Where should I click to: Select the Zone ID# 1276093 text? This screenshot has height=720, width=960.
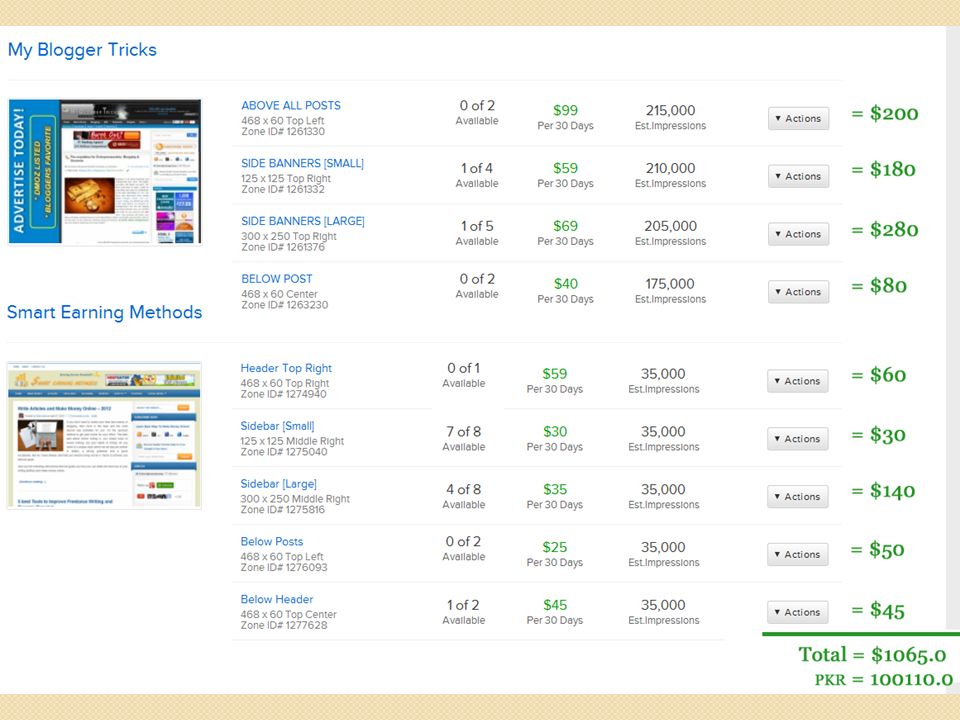(x=283, y=568)
